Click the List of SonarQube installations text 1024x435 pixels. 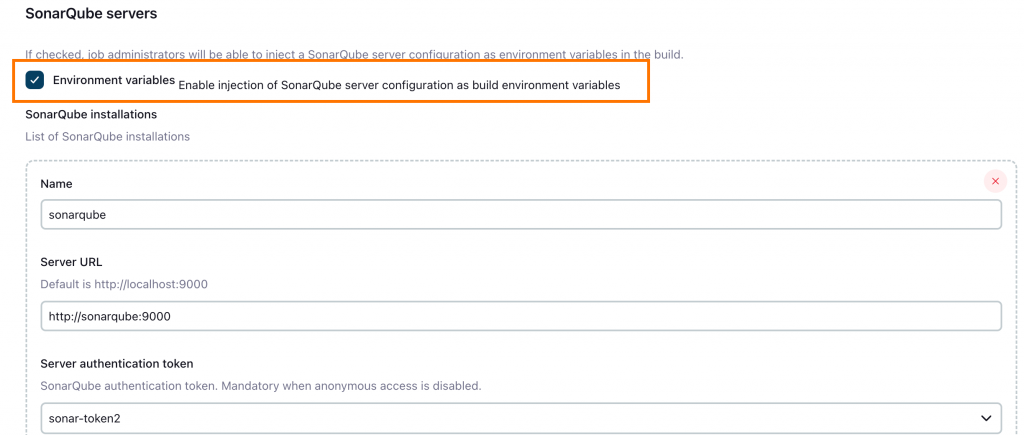[x=107, y=136]
